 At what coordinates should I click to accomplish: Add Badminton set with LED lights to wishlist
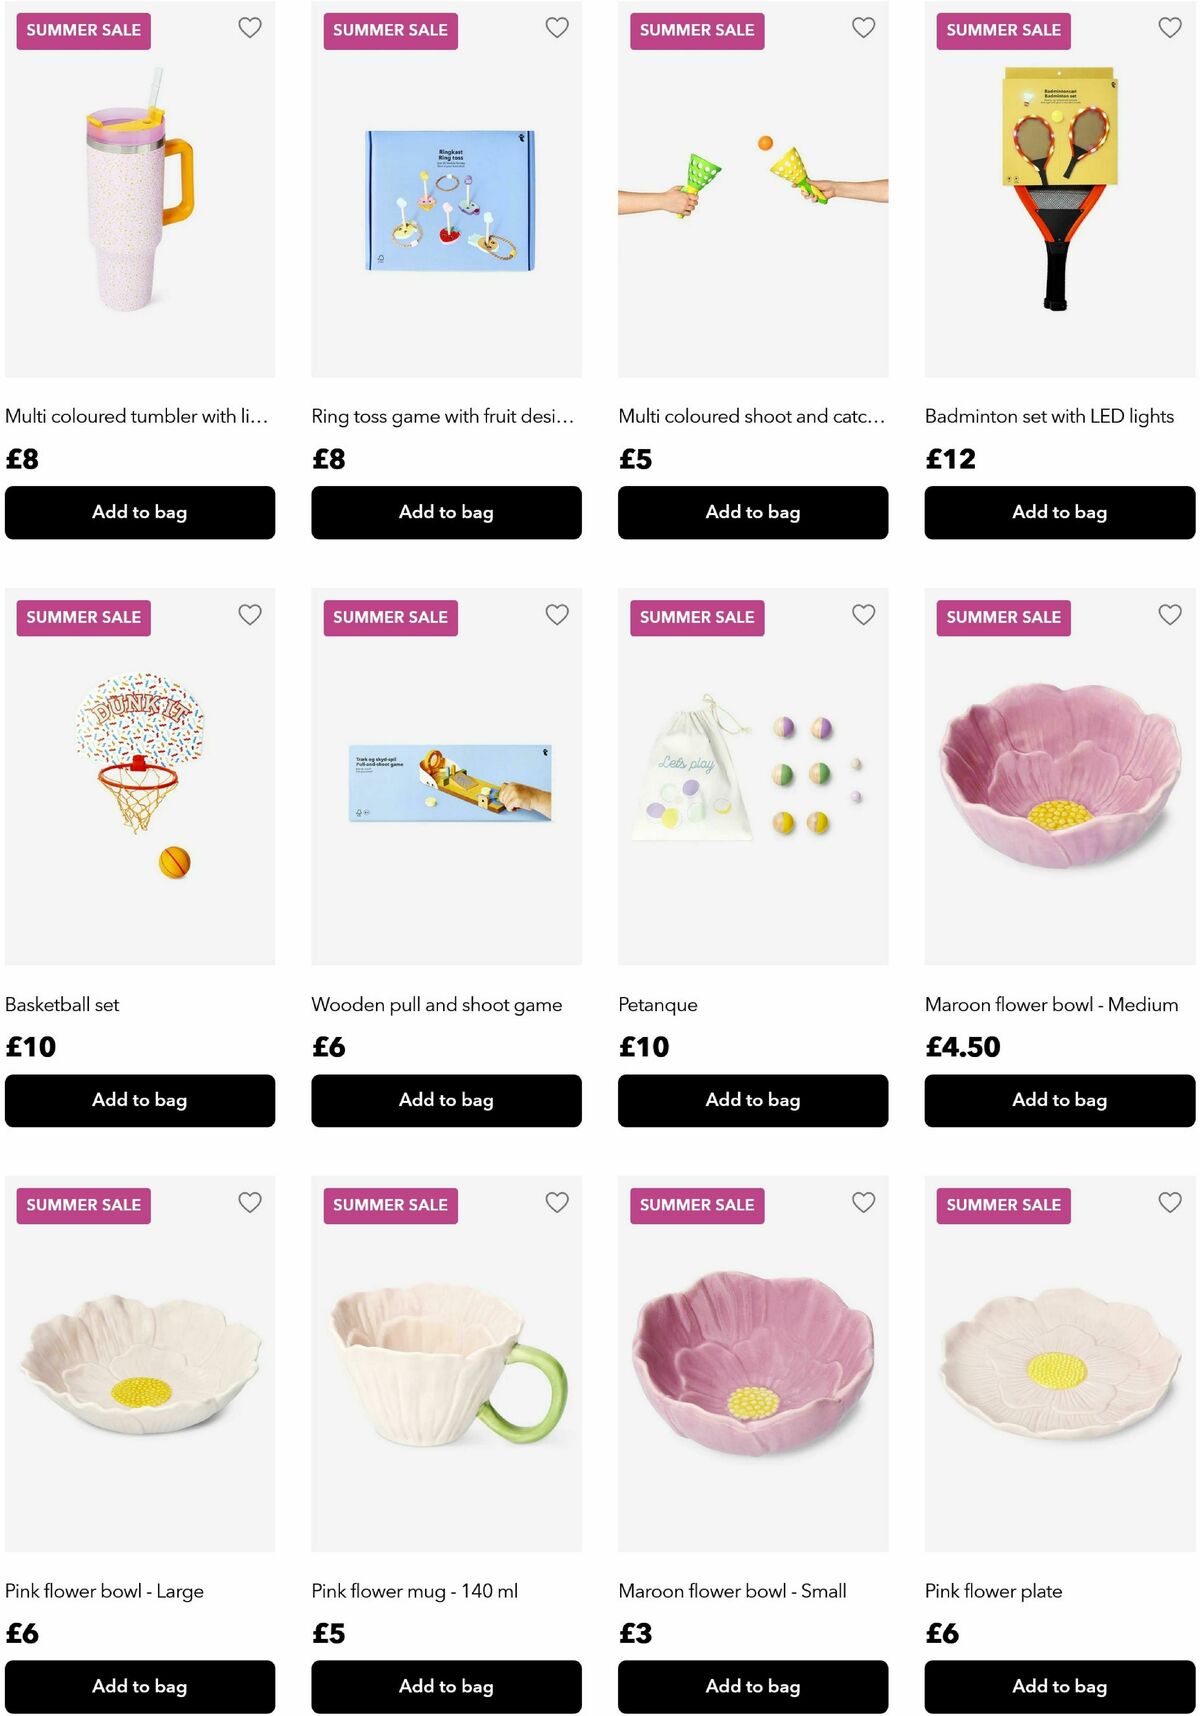(1170, 28)
